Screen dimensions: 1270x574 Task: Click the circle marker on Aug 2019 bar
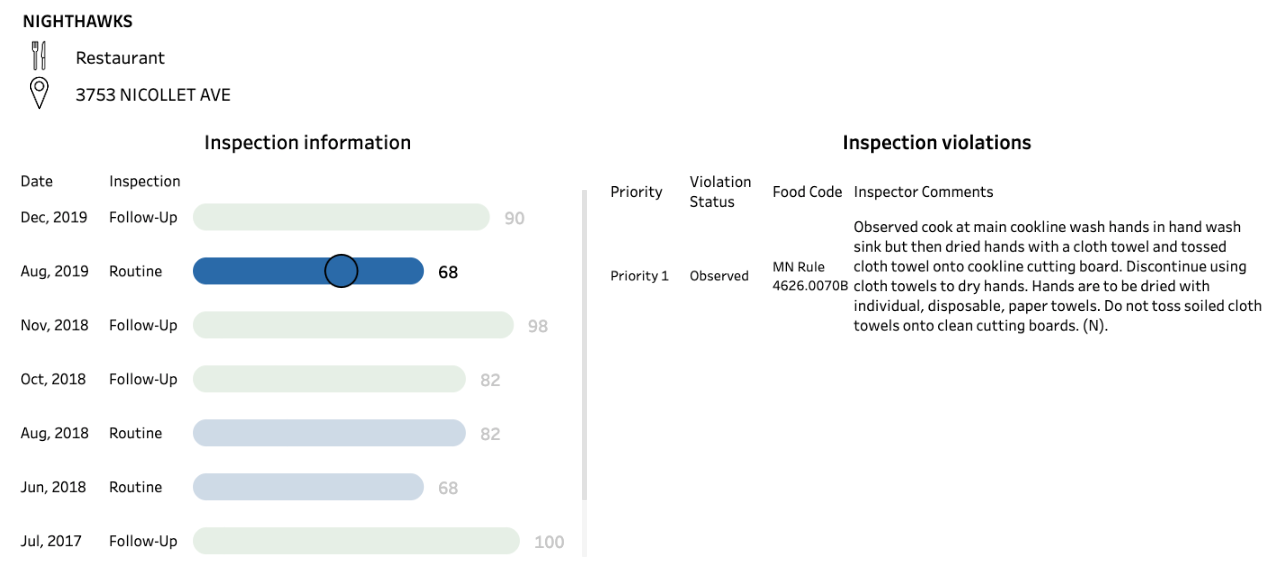pyautogui.click(x=342, y=271)
